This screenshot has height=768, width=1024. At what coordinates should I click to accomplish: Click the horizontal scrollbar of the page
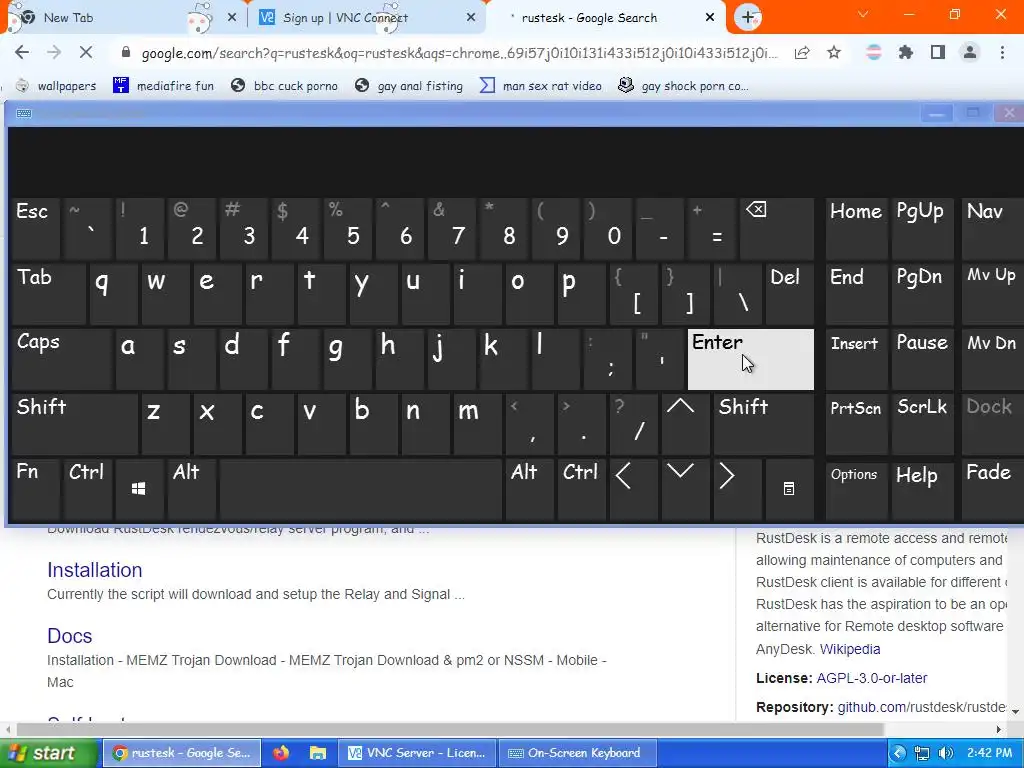(450, 729)
